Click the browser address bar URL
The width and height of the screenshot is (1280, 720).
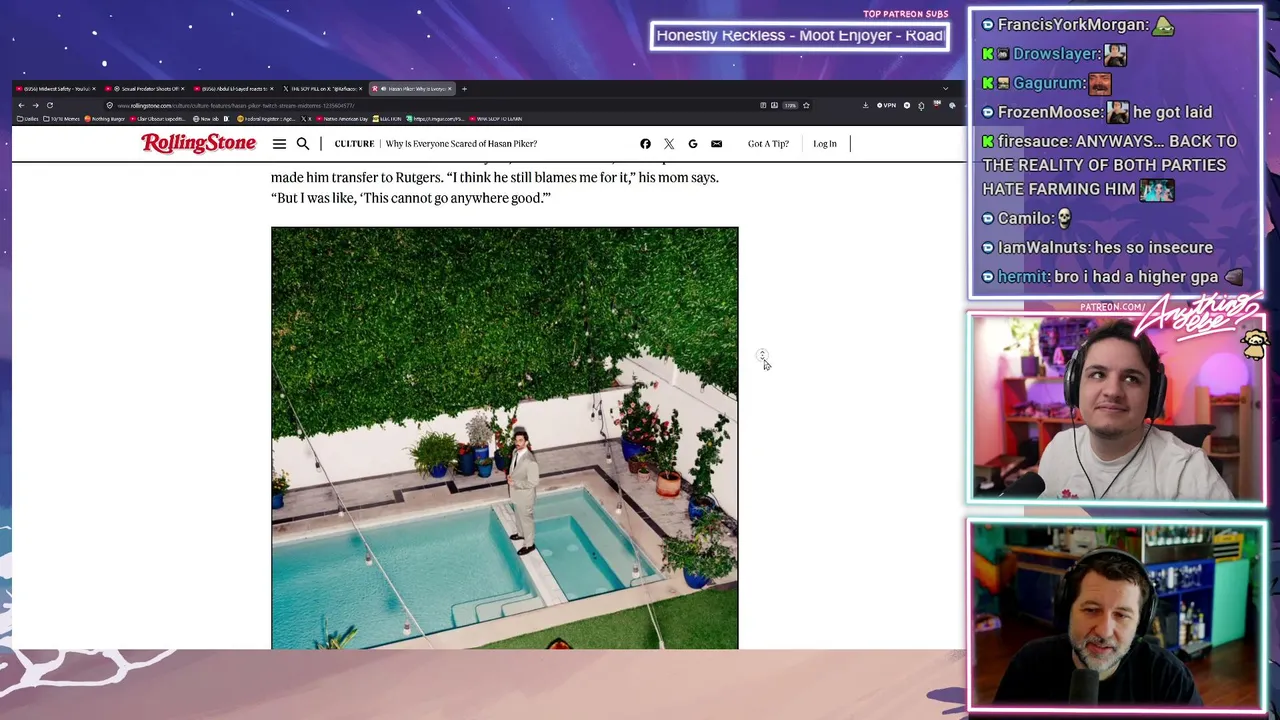pos(236,105)
